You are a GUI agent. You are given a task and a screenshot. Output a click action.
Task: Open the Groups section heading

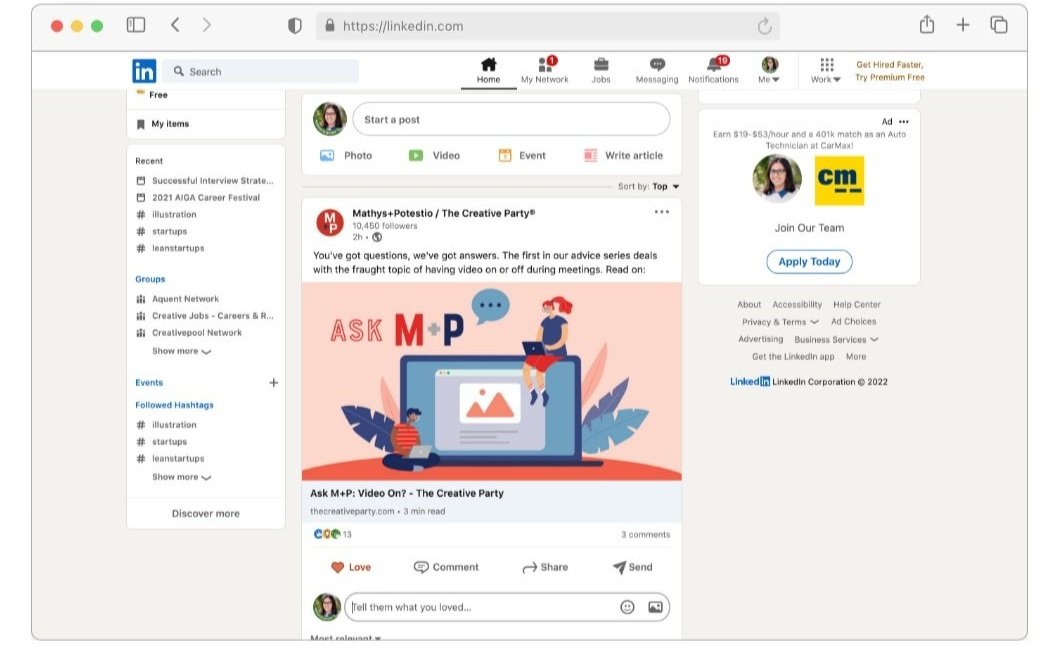tap(150, 279)
